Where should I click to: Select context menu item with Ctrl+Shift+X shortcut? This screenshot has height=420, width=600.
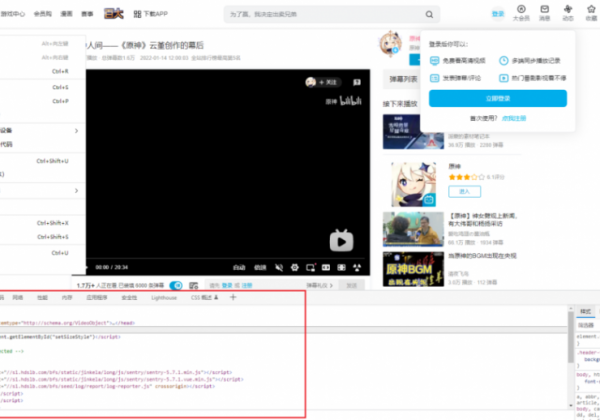(42, 223)
